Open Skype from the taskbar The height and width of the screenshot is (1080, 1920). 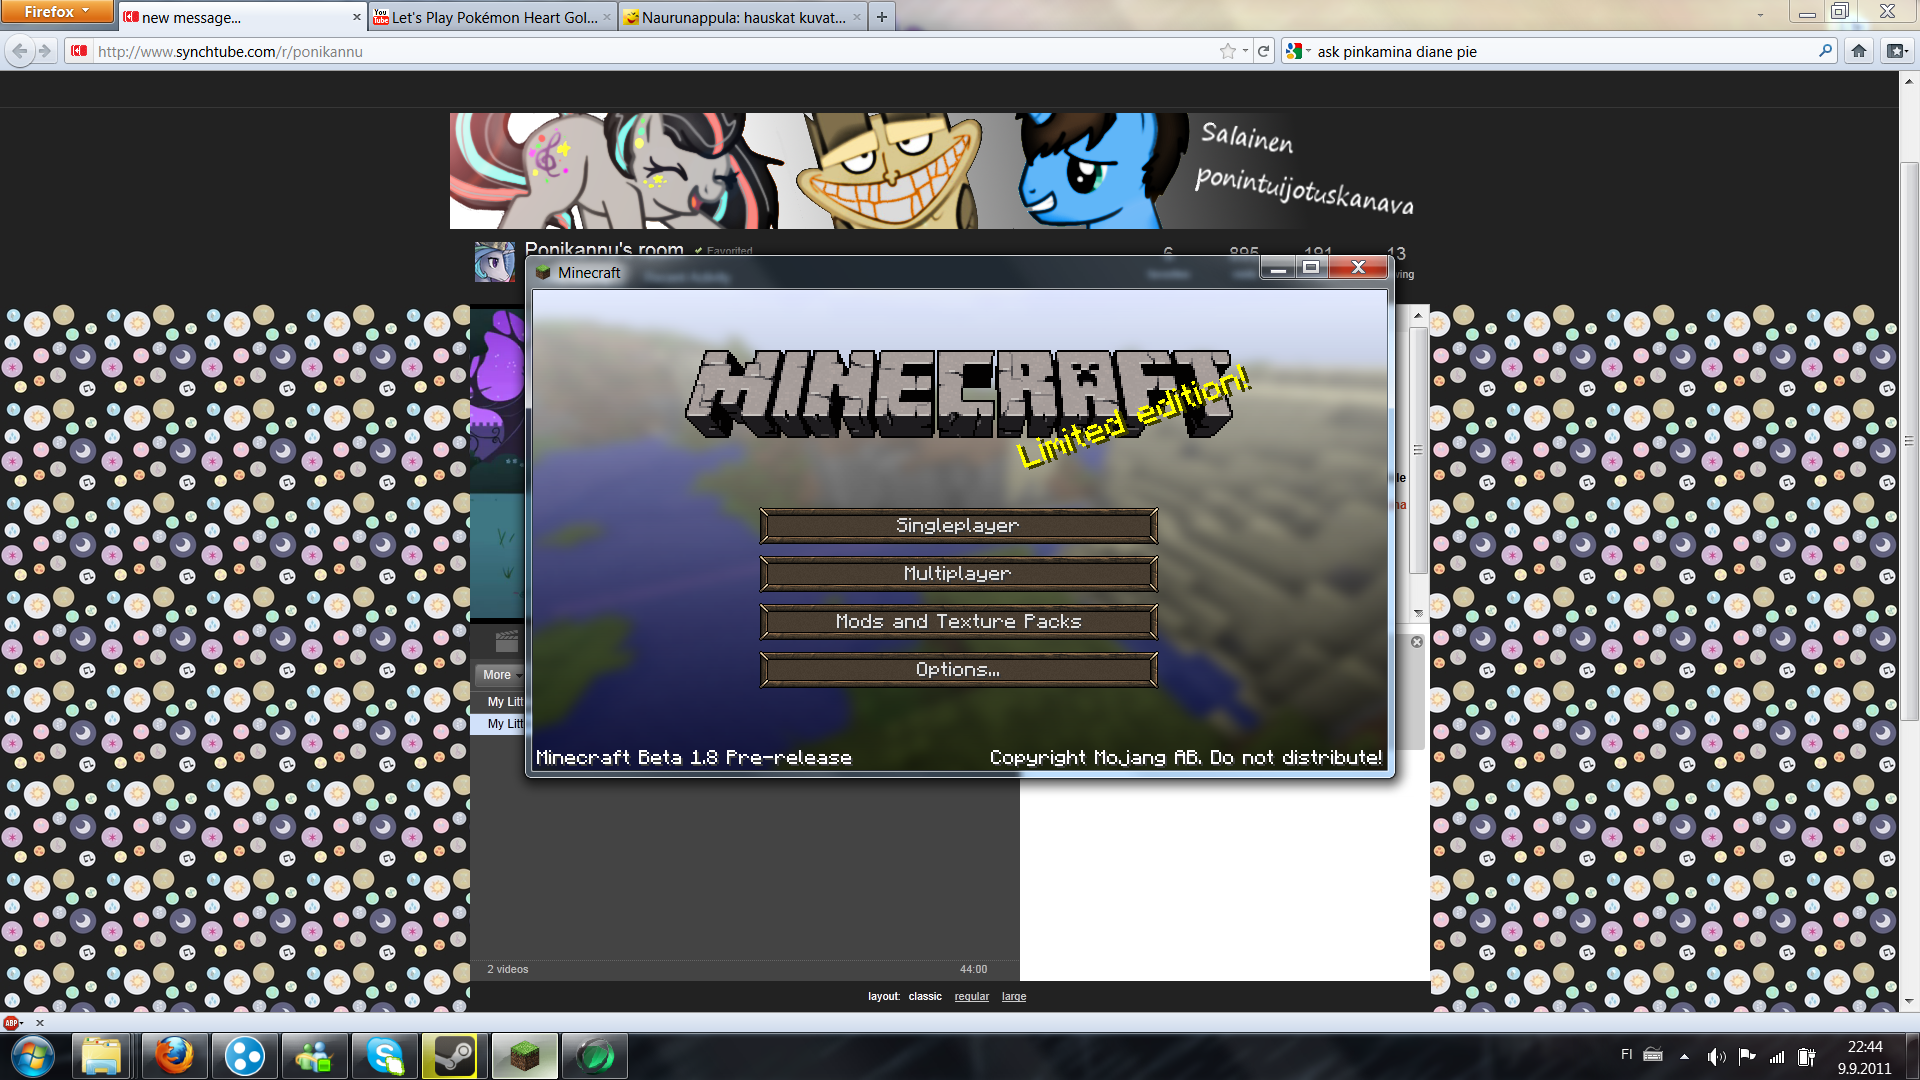(x=384, y=1056)
